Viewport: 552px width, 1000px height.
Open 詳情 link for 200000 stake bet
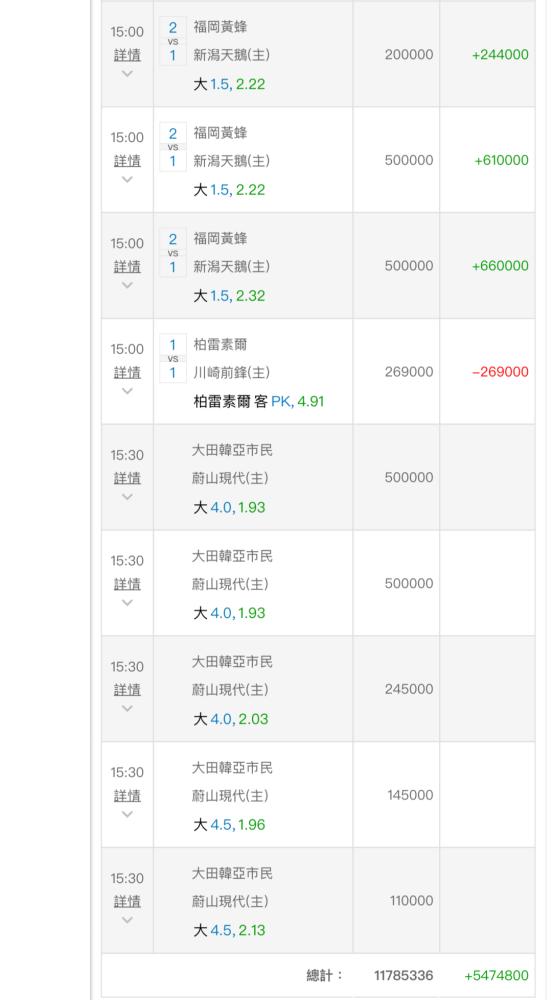[127, 55]
